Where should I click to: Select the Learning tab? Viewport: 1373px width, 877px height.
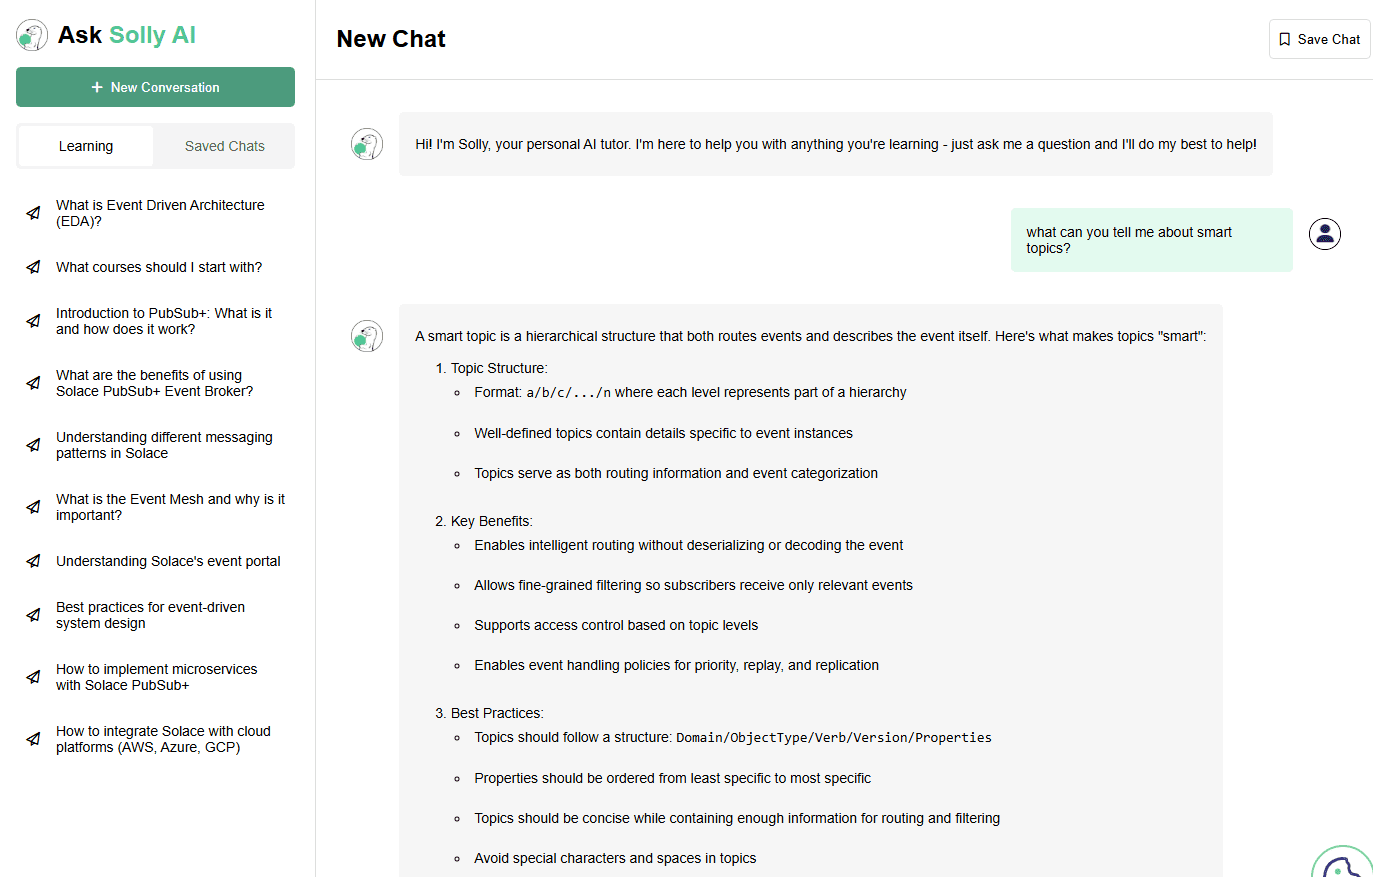[x=86, y=146]
